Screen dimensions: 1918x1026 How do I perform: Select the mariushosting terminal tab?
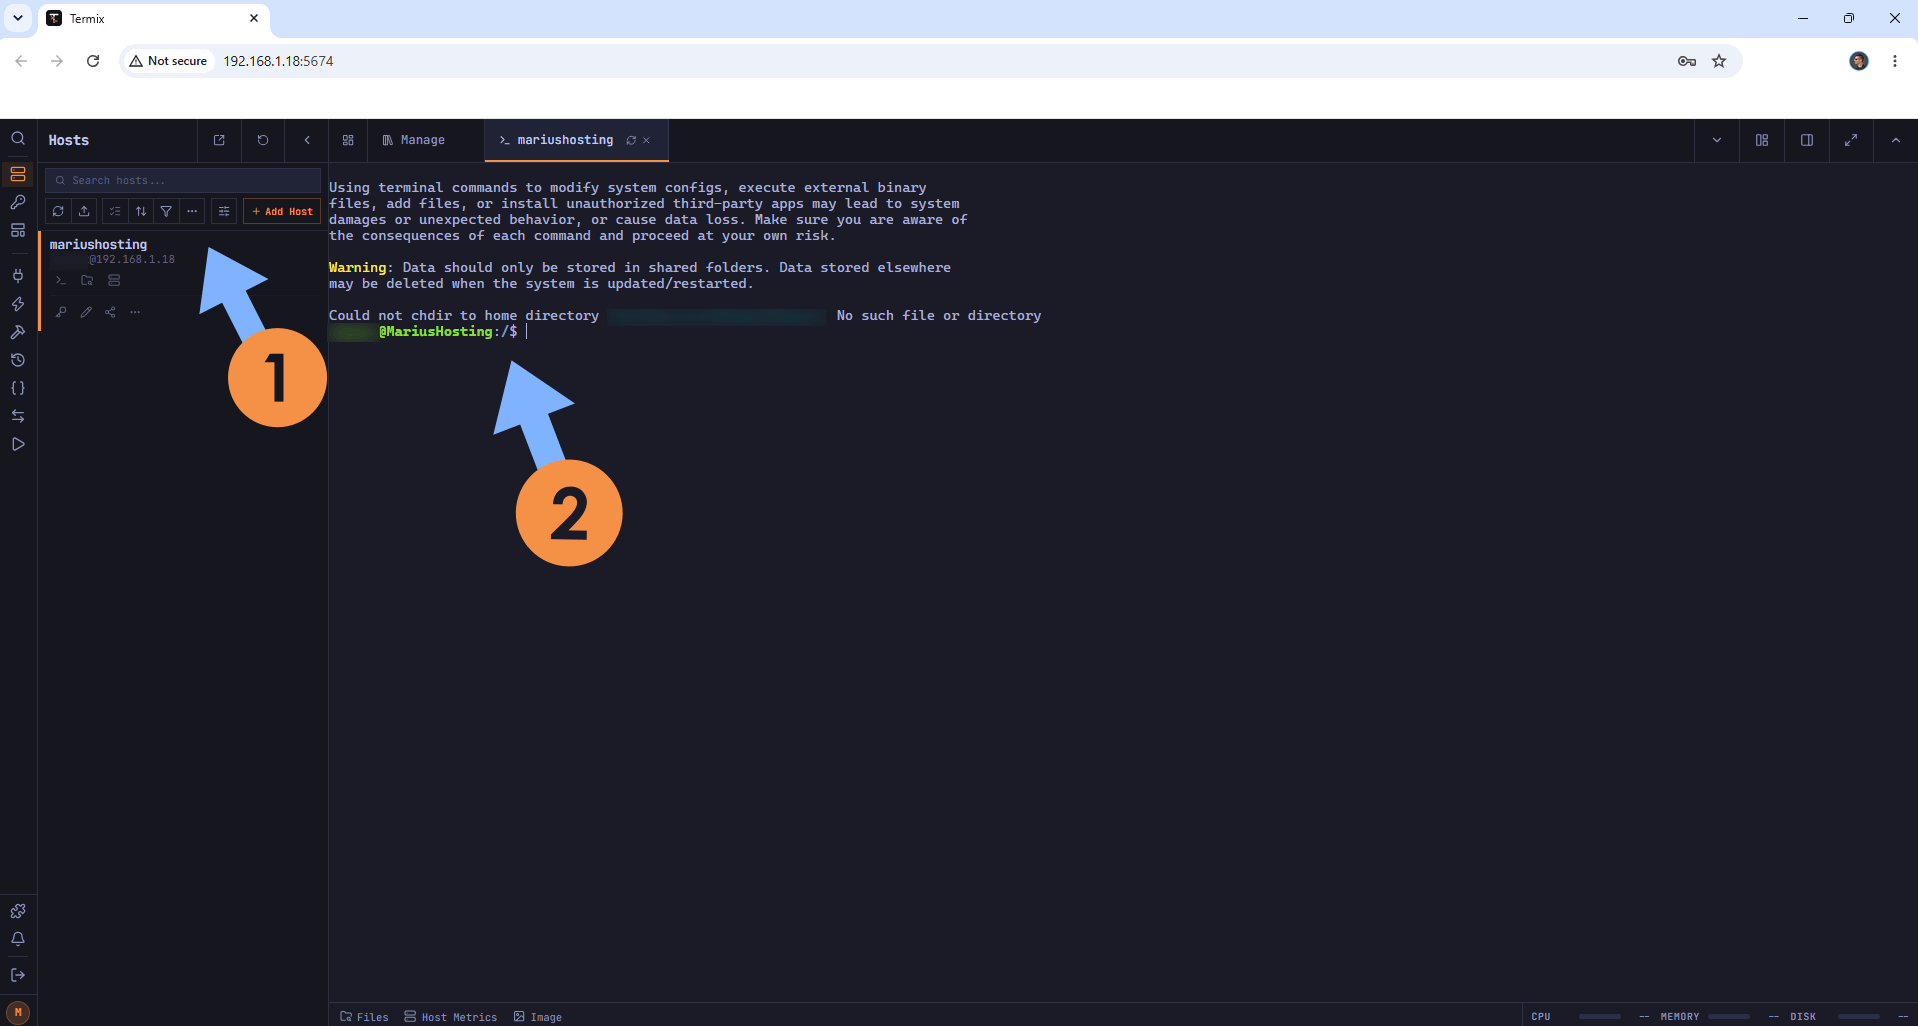565,140
